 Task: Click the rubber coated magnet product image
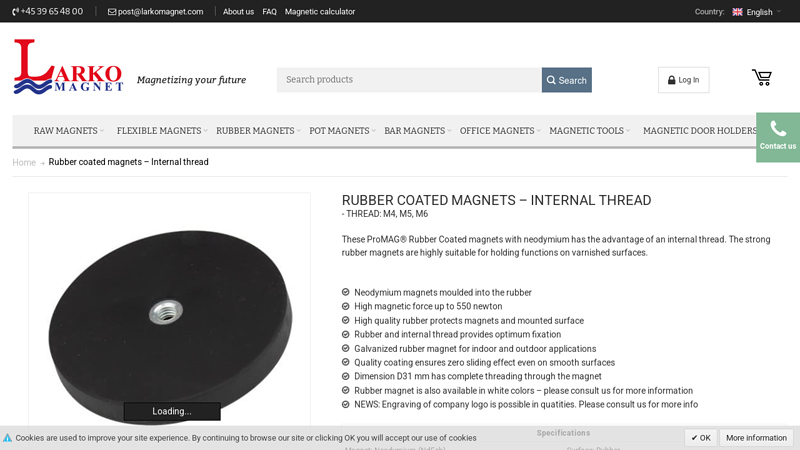(170, 327)
